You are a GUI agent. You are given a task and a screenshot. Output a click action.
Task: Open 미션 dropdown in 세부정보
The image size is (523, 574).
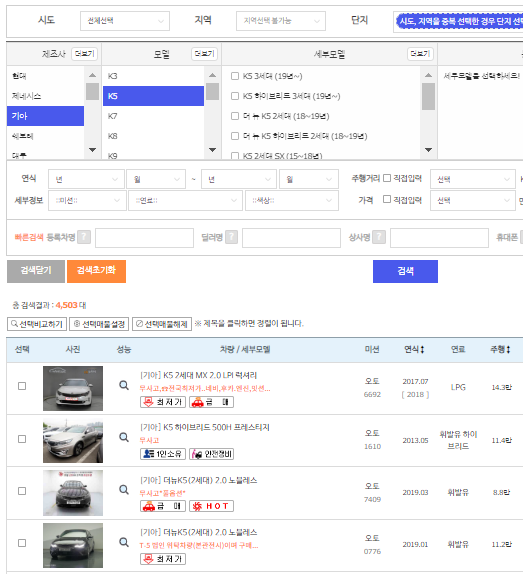[87, 201]
